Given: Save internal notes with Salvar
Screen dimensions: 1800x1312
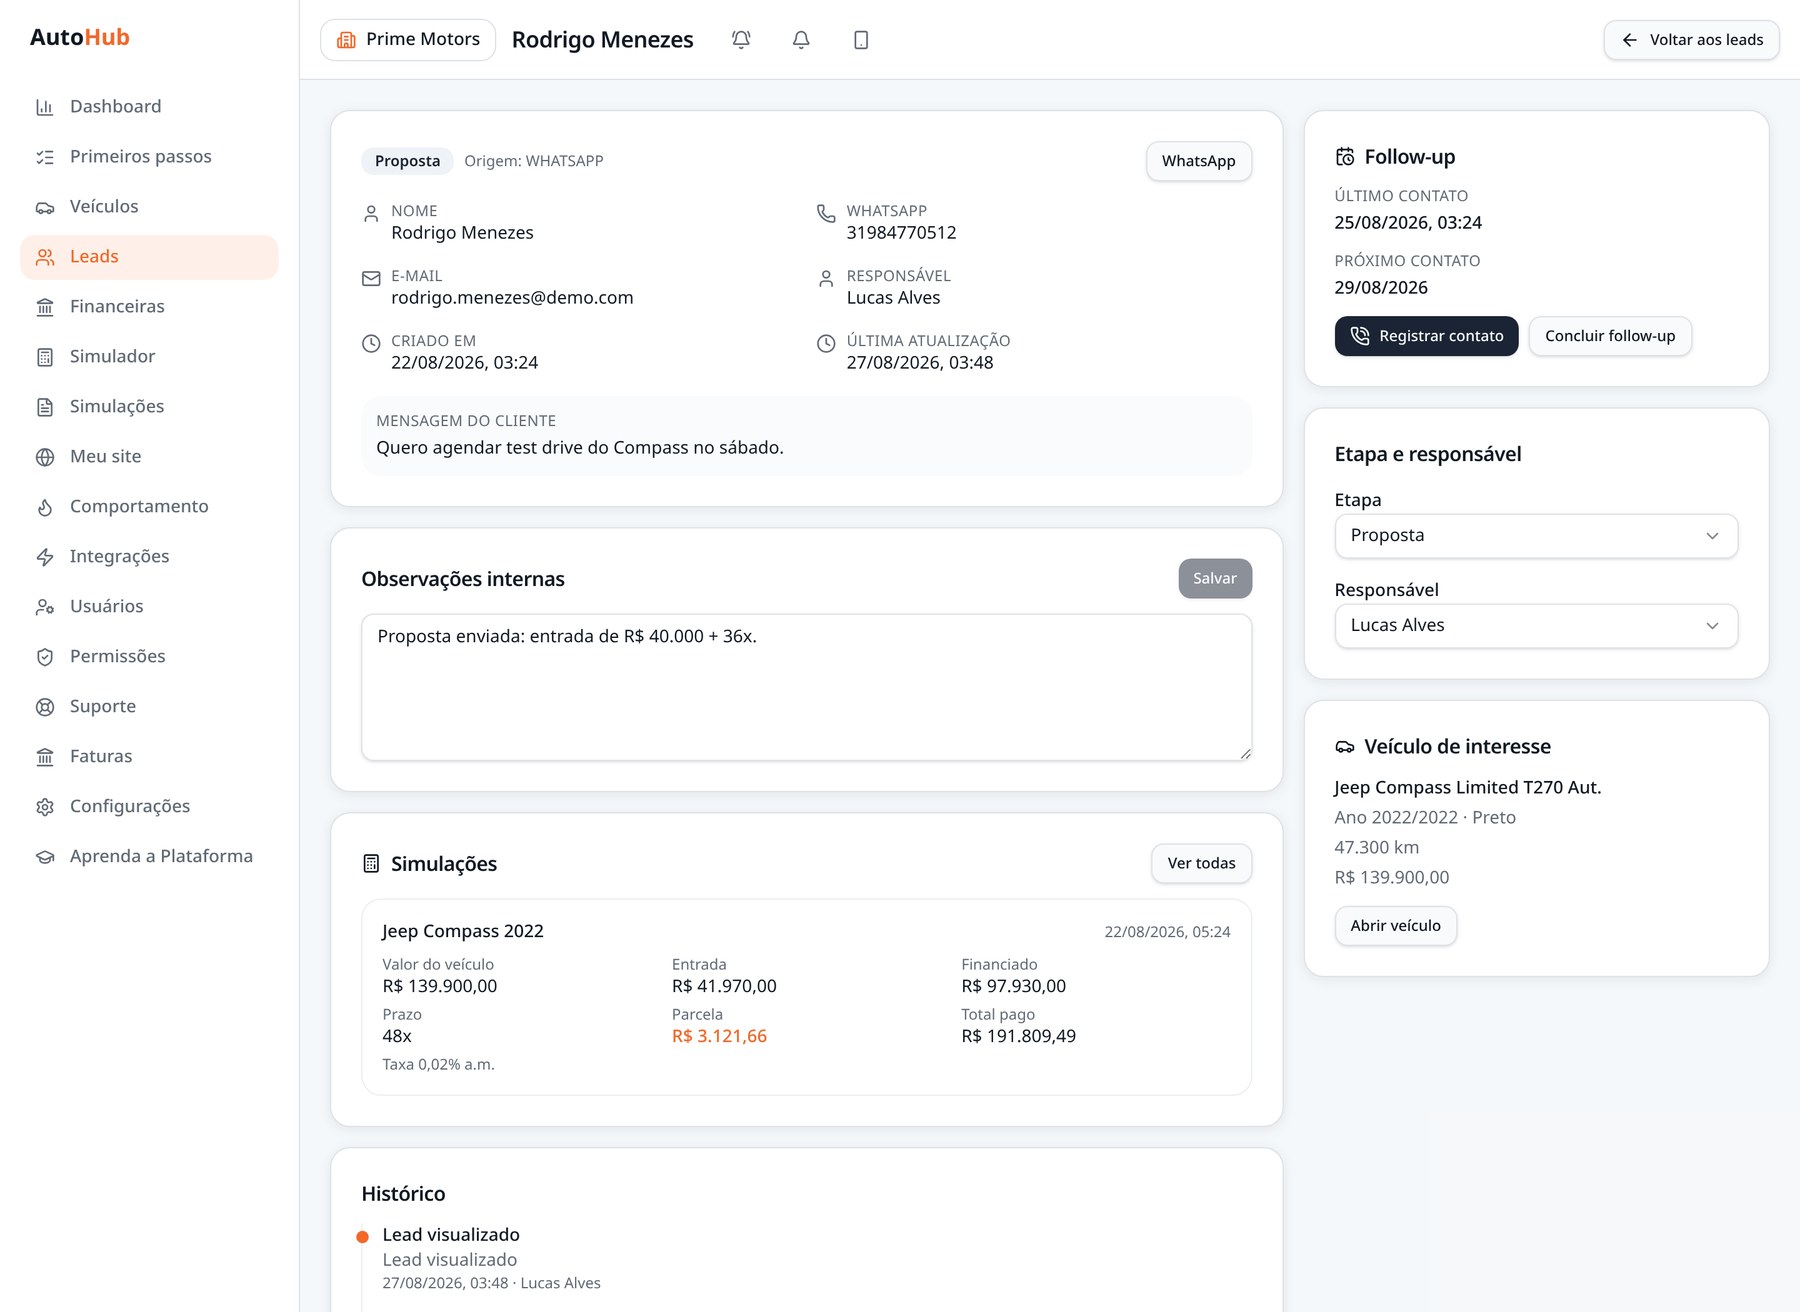Looking at the screenshot, I should click(1215, 579).
